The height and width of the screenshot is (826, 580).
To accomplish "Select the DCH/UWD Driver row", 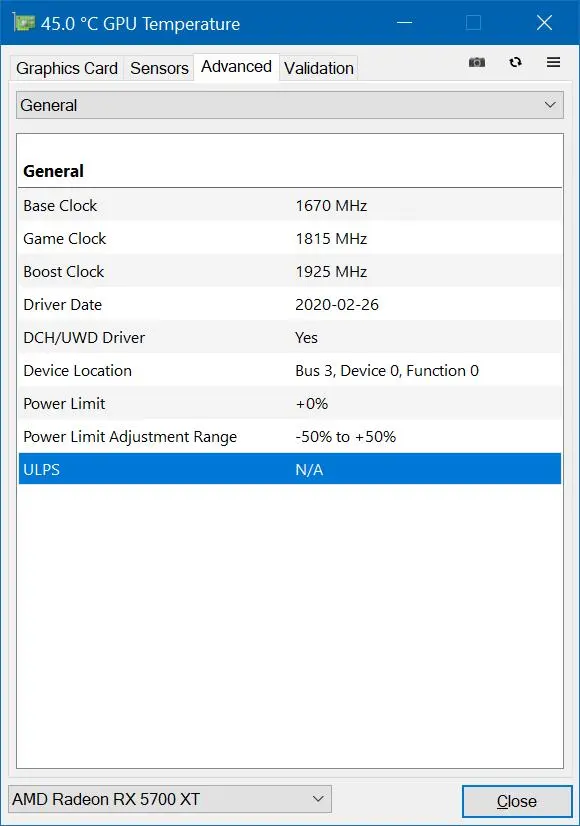I will pos(290,337).
